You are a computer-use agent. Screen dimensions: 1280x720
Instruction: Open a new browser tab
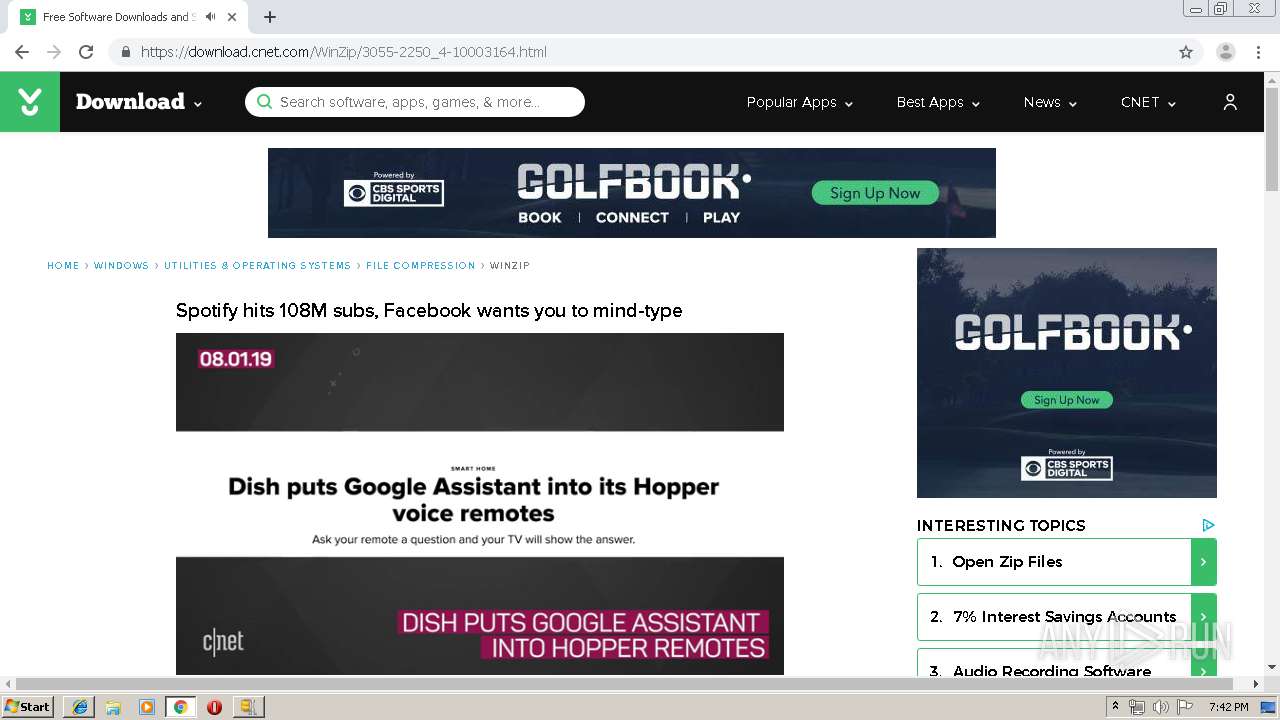(x=270, y=17)
